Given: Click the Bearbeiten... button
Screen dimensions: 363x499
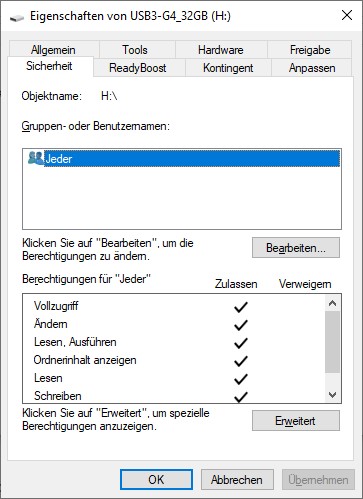Looking at the screenshot, I should [x=296, y=248].
